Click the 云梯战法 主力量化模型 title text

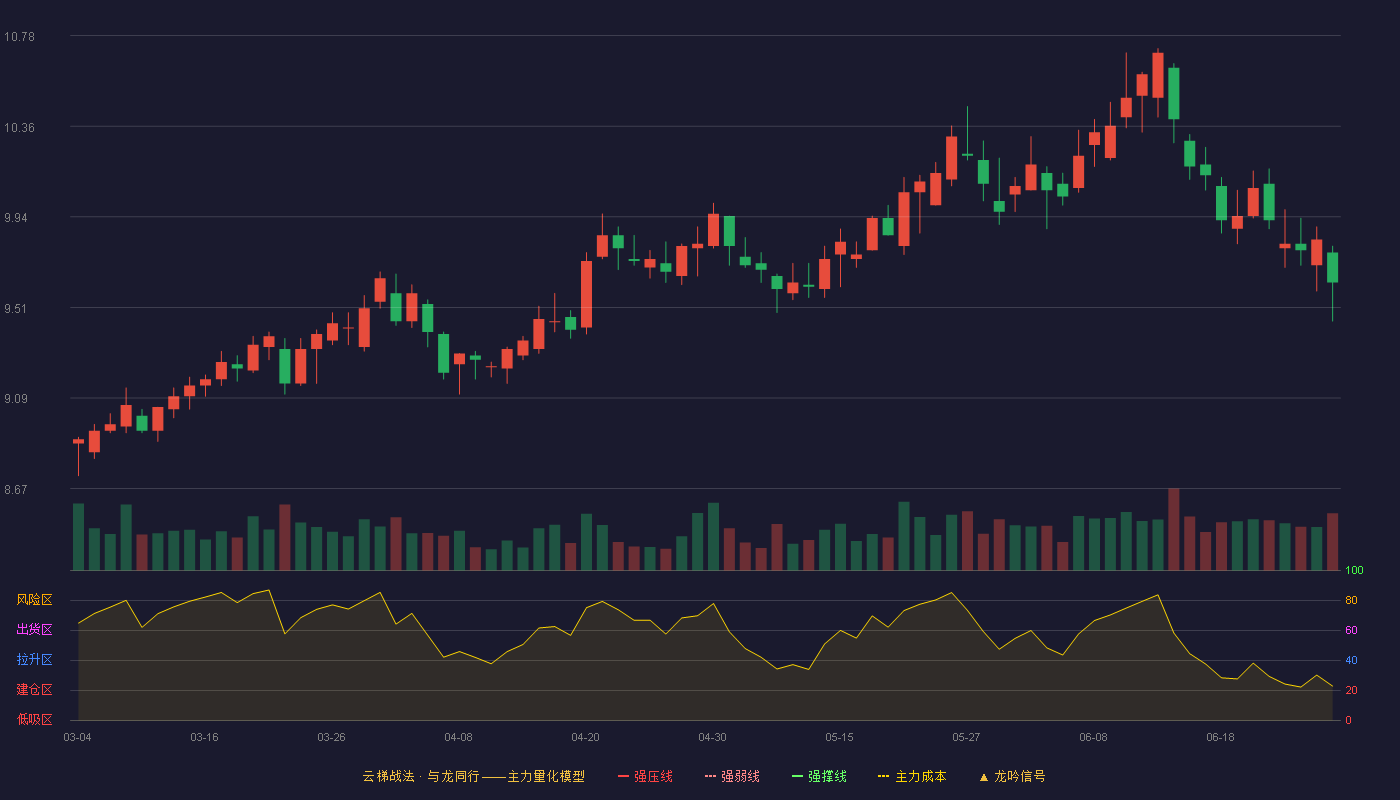pos(474,777)
